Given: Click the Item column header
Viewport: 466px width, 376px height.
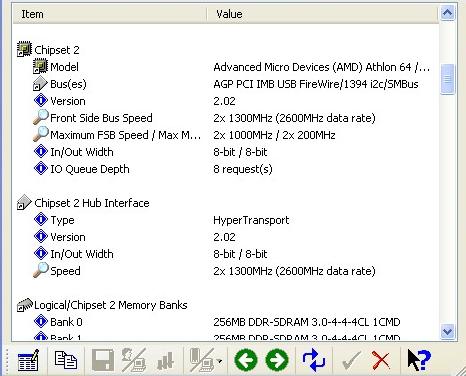Looking at the screenshot, I should coord(110,14).
